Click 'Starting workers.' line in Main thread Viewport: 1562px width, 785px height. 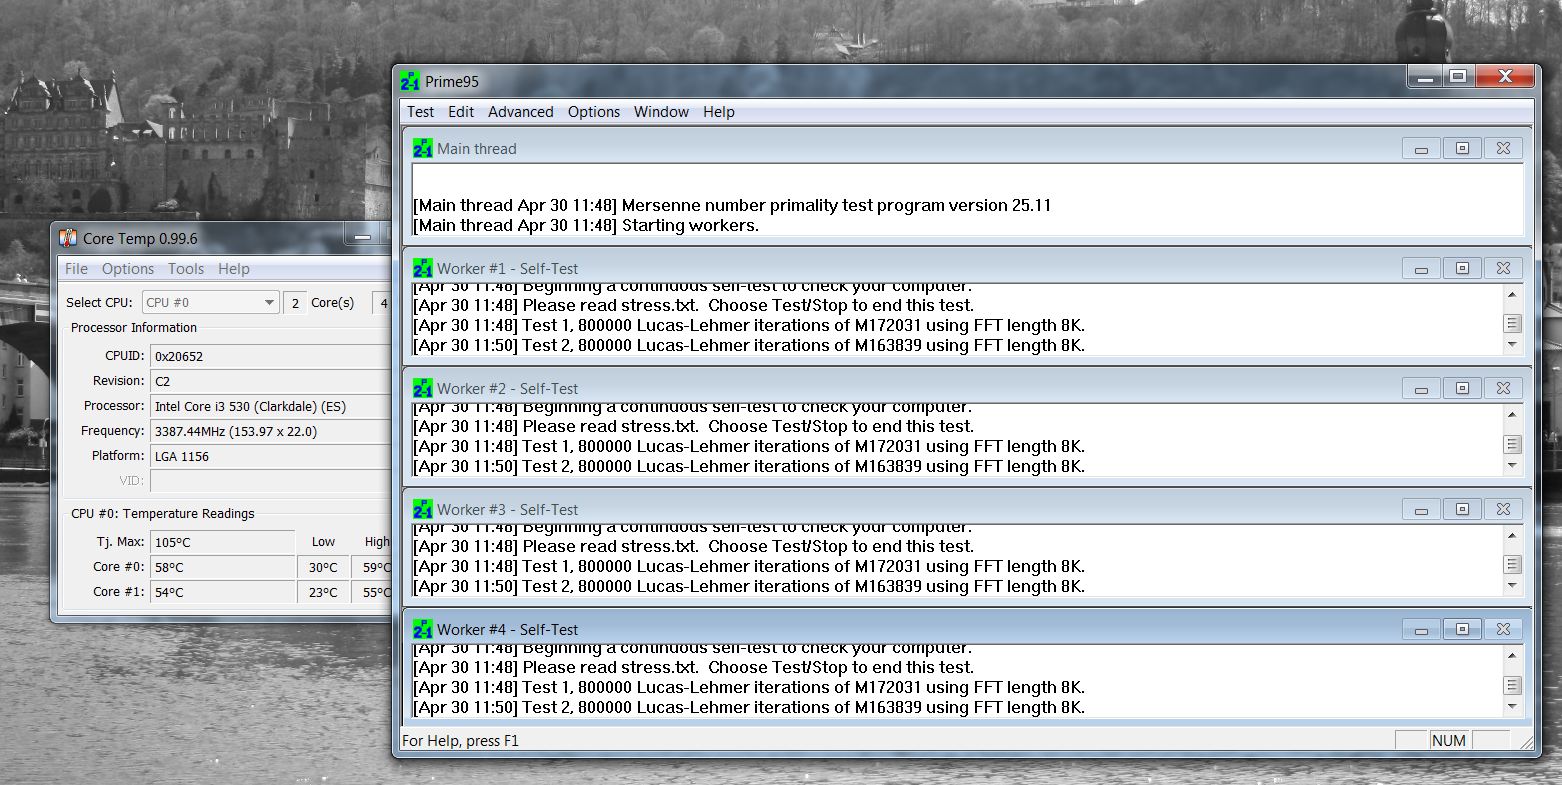[x=585, y=225]
